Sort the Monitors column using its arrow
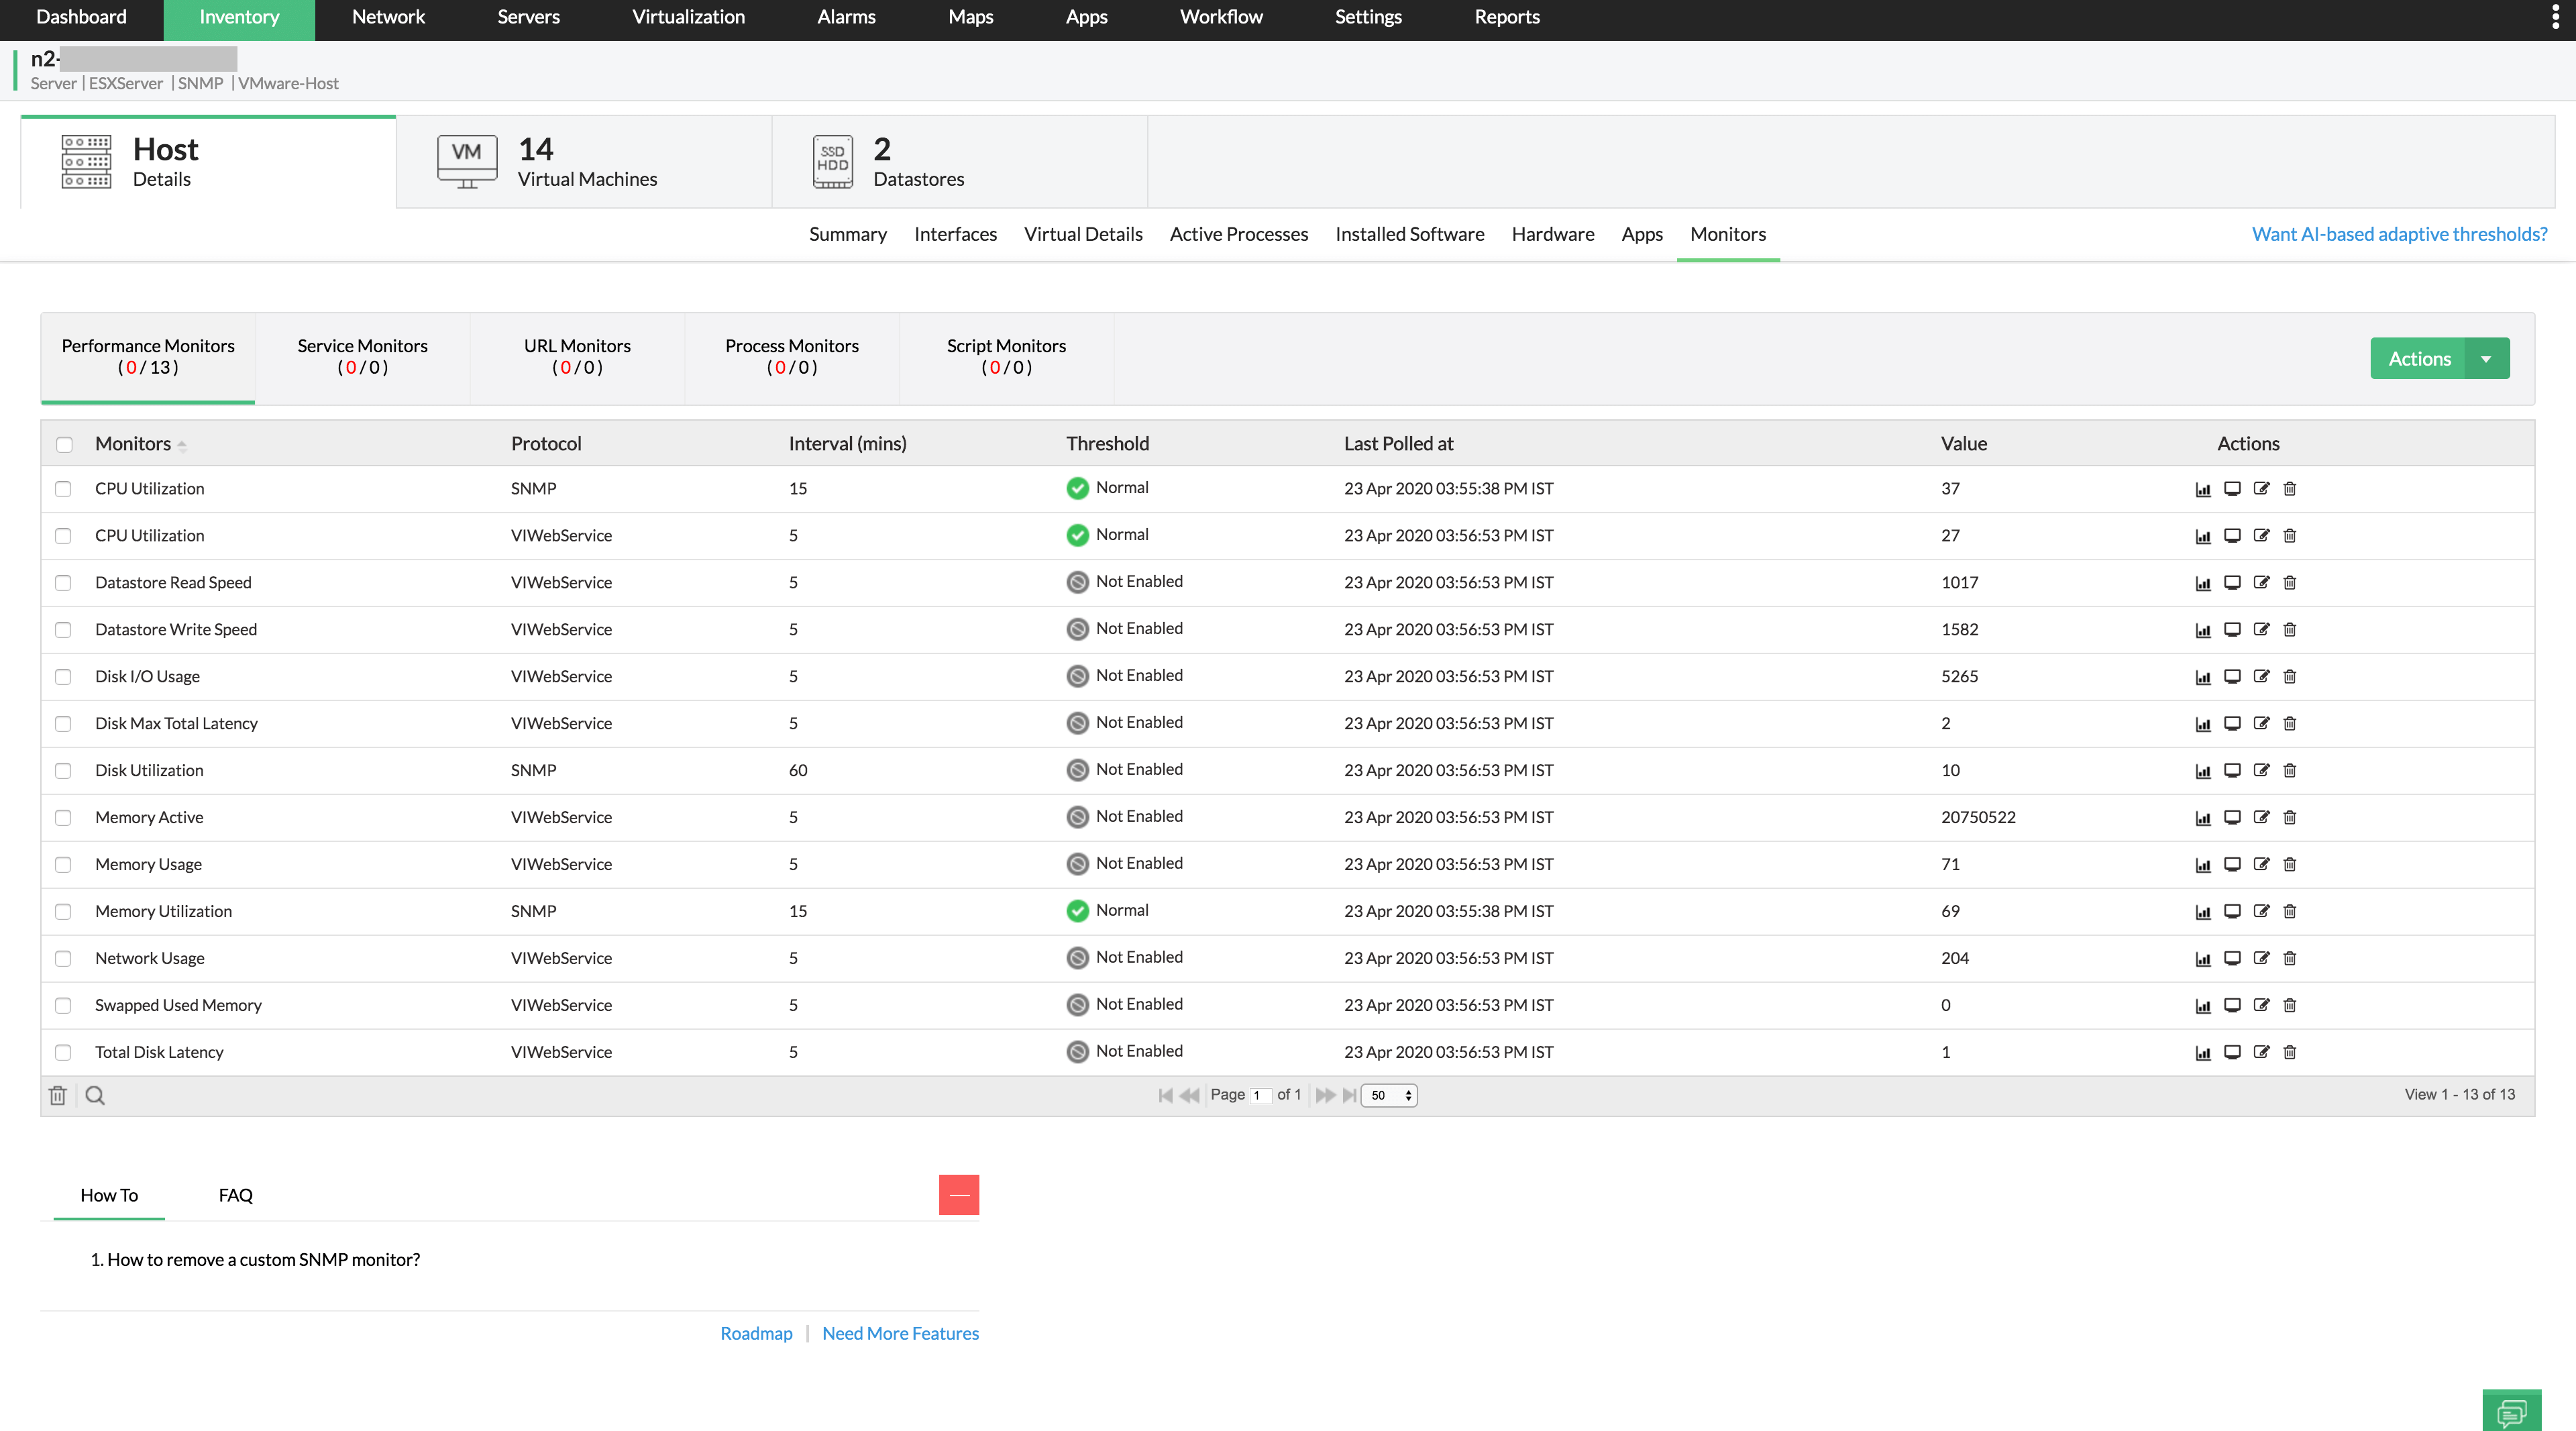Image resolution: width=2576 pixels, height=1431 pixels. pyautogui.click(x=183, y=444)
